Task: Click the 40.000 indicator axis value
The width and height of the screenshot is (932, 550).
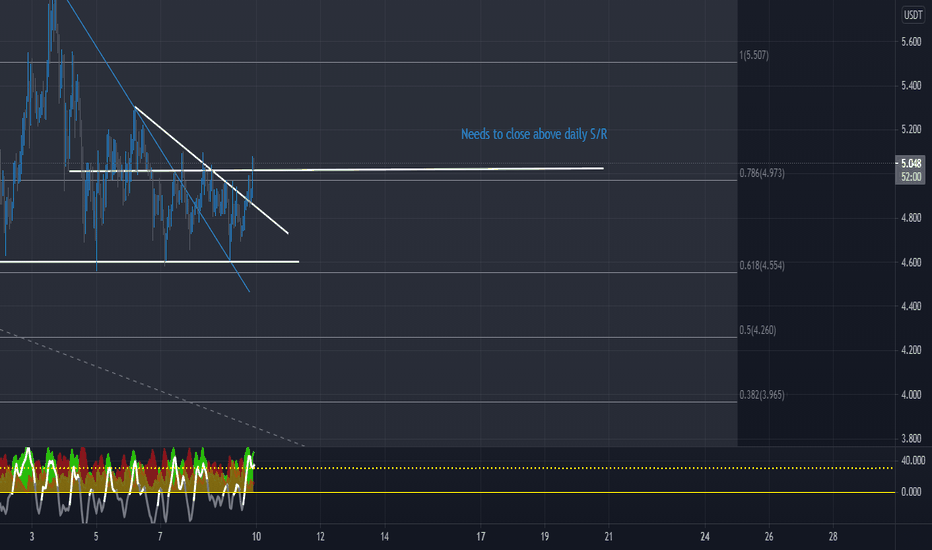Action: click(912, 460)
